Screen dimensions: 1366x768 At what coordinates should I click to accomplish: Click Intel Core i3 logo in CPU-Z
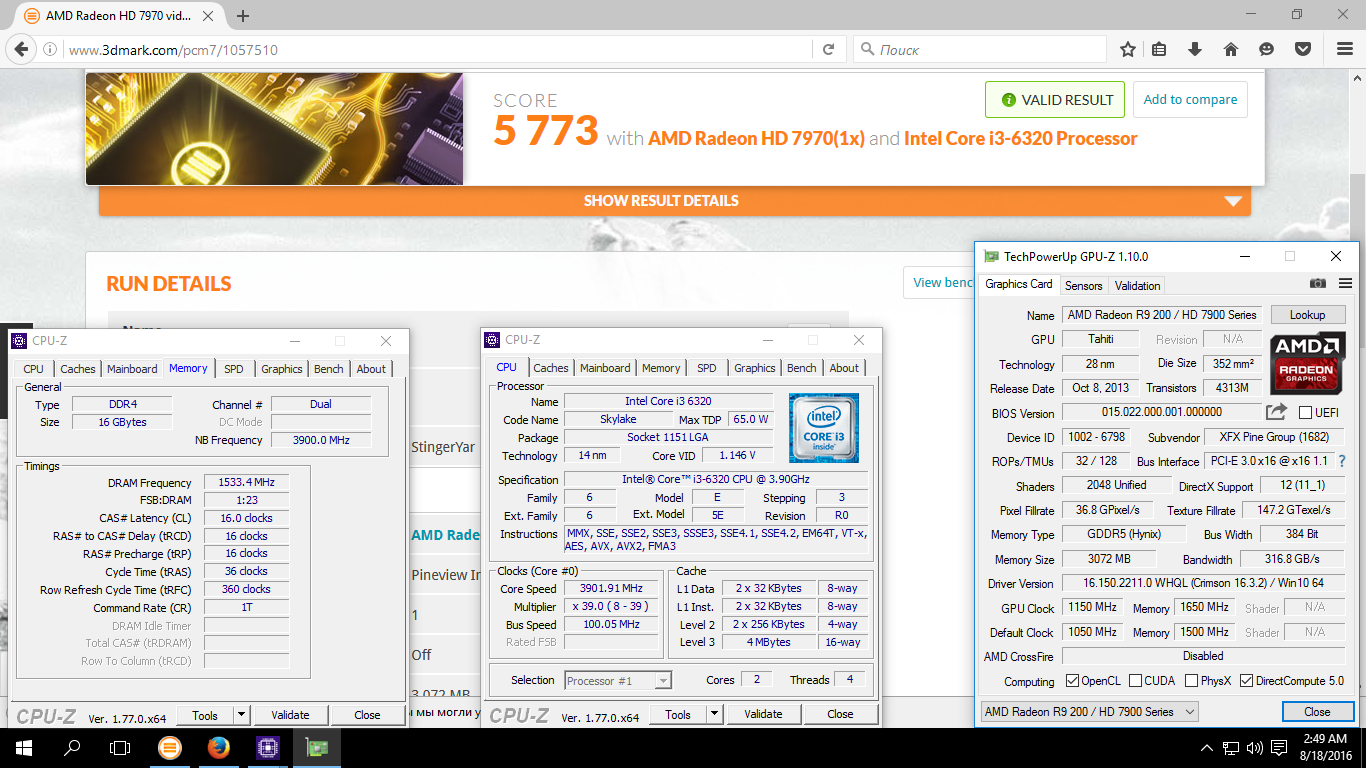click(x=823, y=428)
